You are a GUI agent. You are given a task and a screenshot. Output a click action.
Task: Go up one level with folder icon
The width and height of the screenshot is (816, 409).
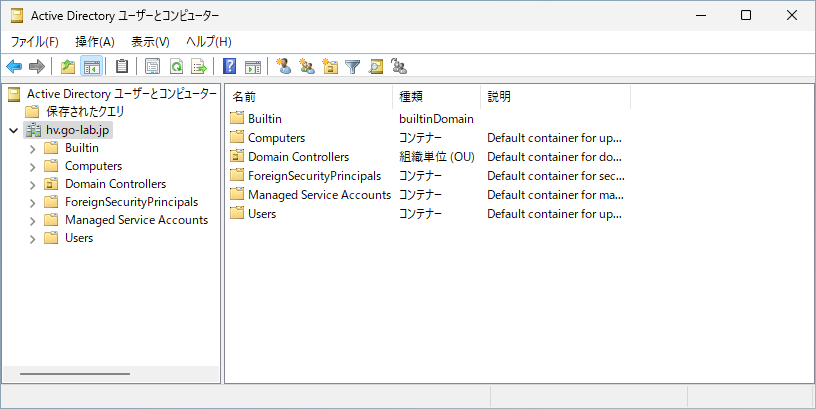68,67
